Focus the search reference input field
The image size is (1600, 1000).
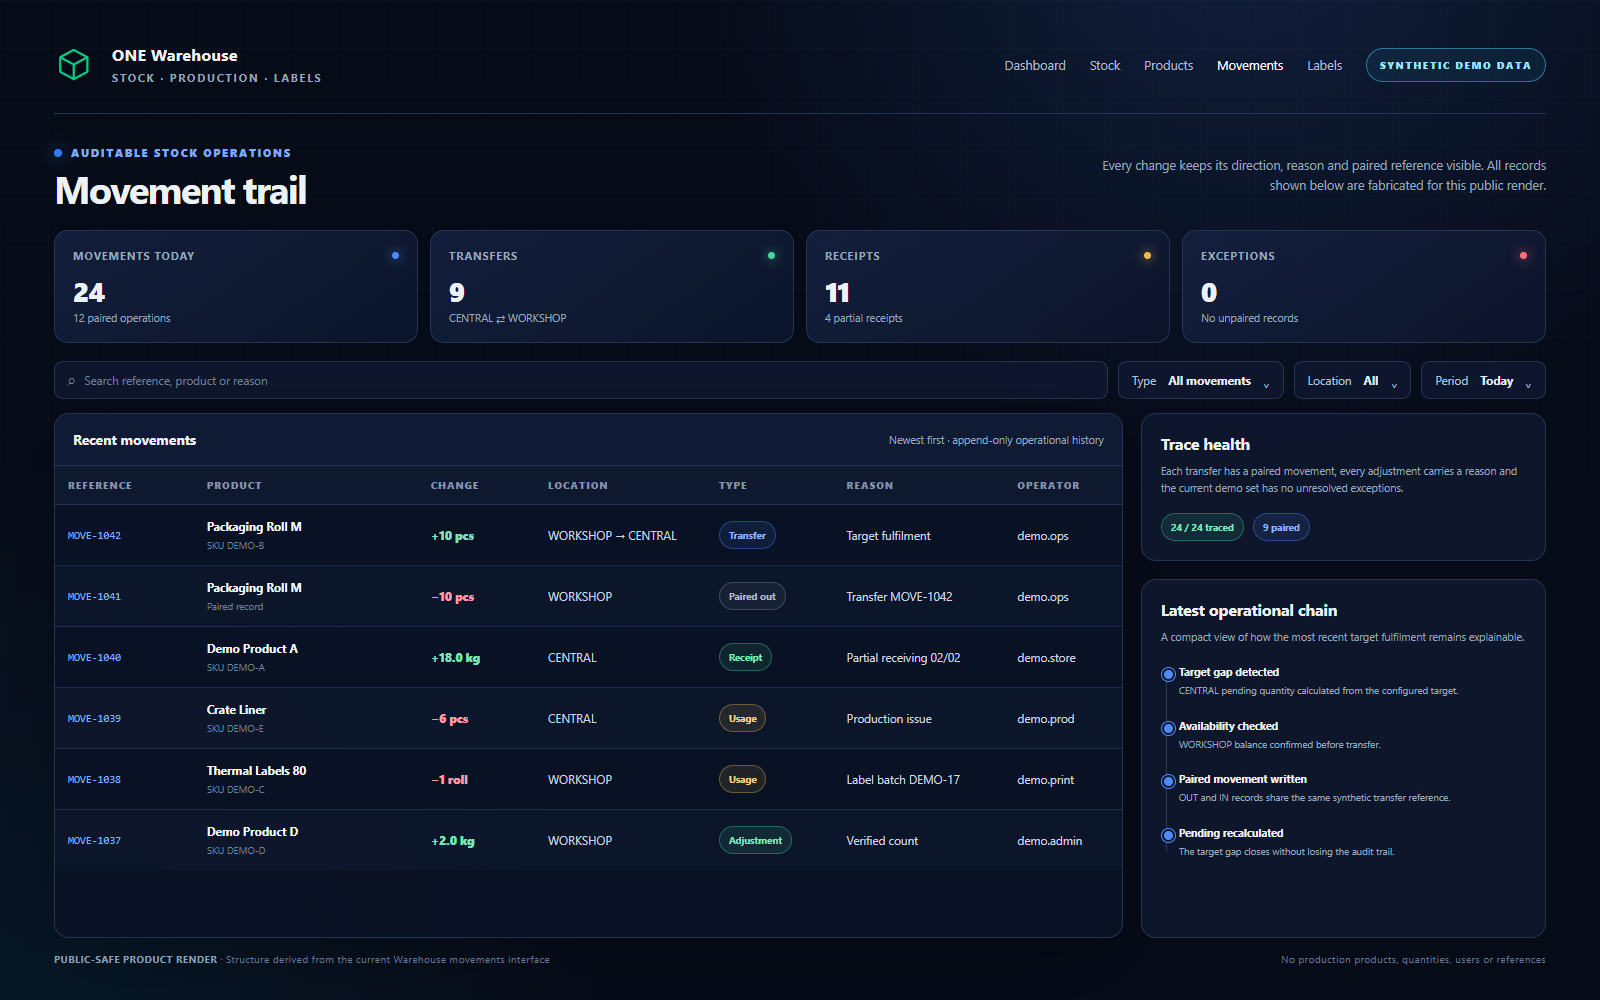[581, 380]
